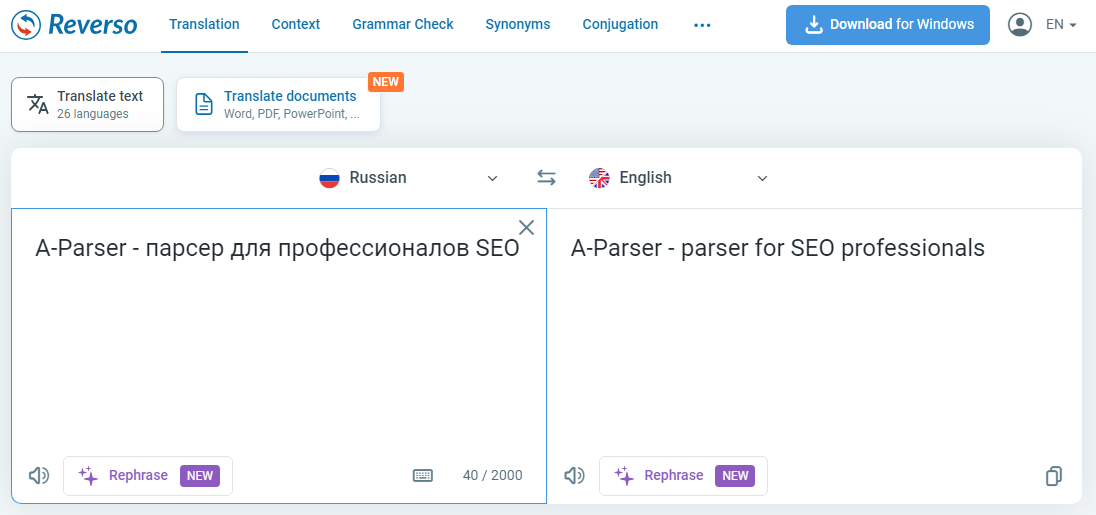Screen dimensions: 1096x515
Task: Open the three-dots more menu
Action: (702, 25)
